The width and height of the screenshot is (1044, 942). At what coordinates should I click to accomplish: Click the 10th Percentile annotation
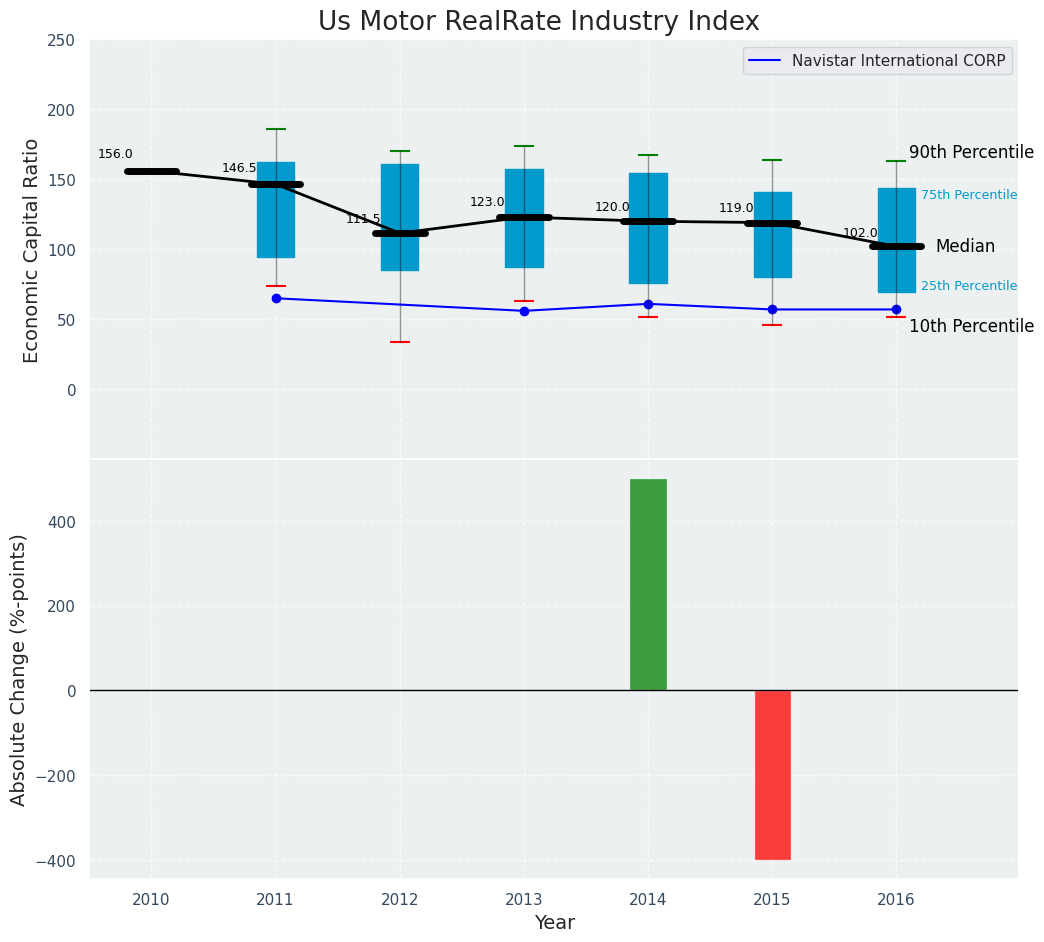coord(970,326)
